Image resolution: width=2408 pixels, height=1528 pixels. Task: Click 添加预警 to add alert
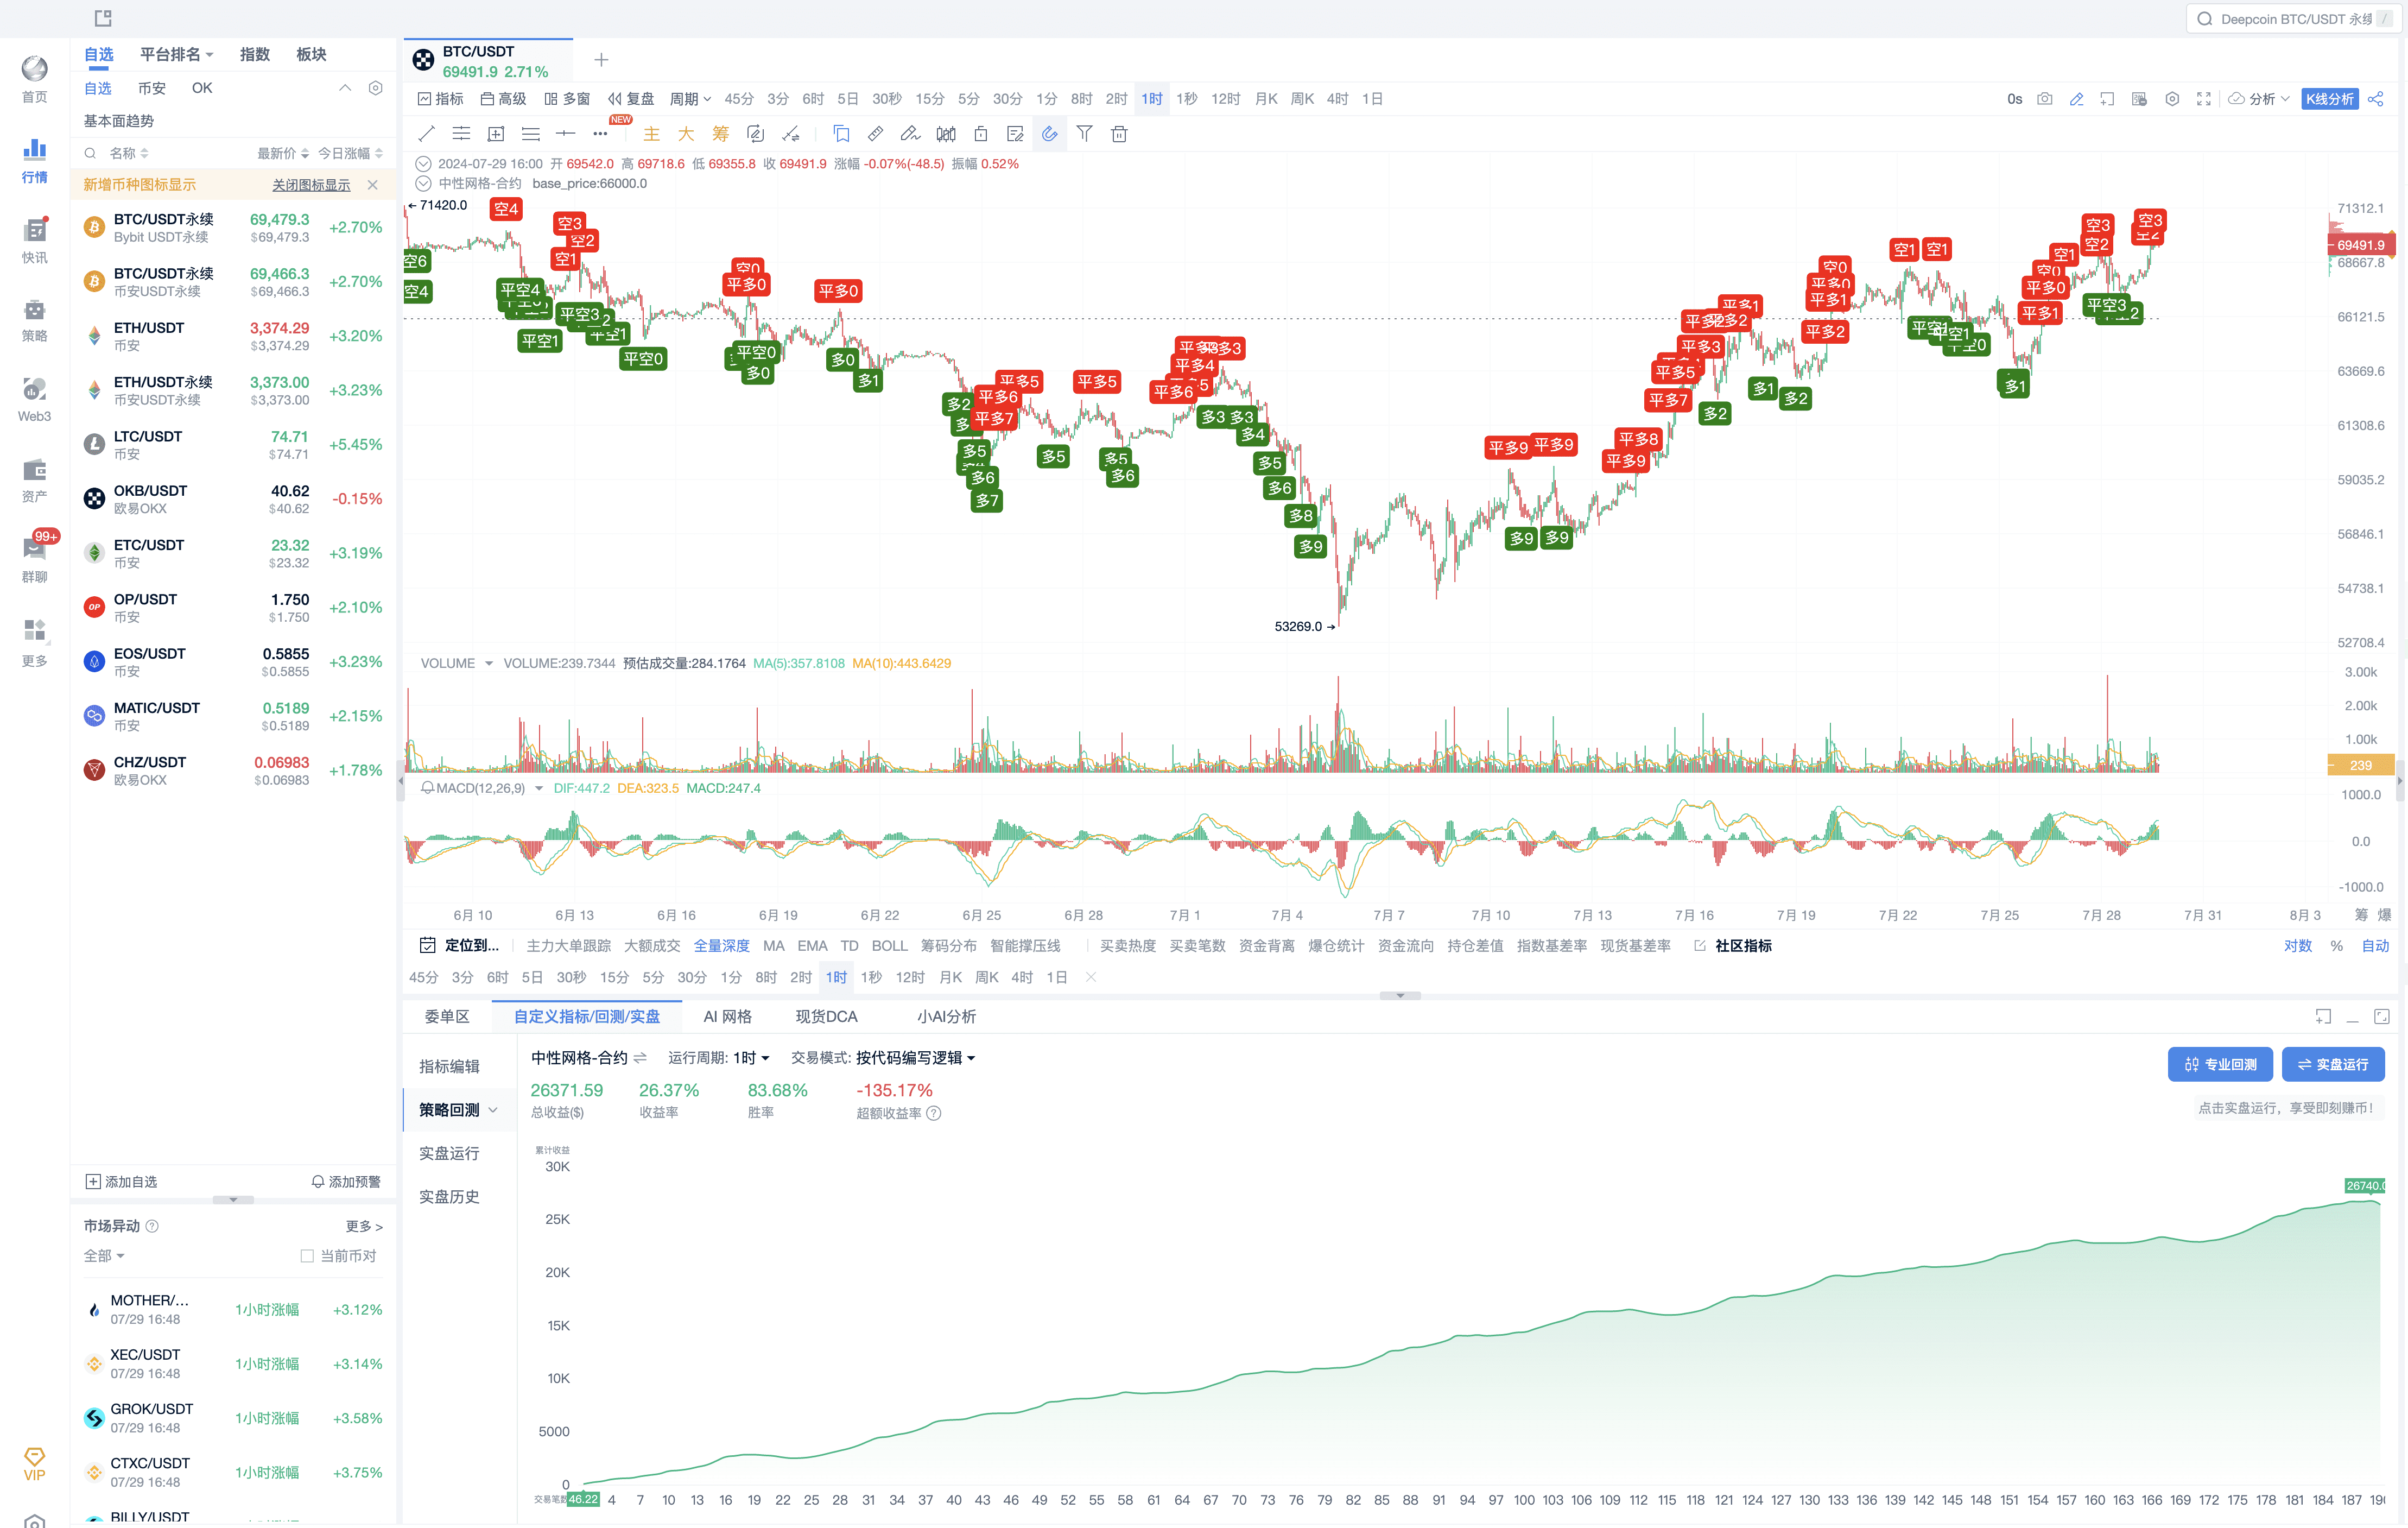point(346,1183)
